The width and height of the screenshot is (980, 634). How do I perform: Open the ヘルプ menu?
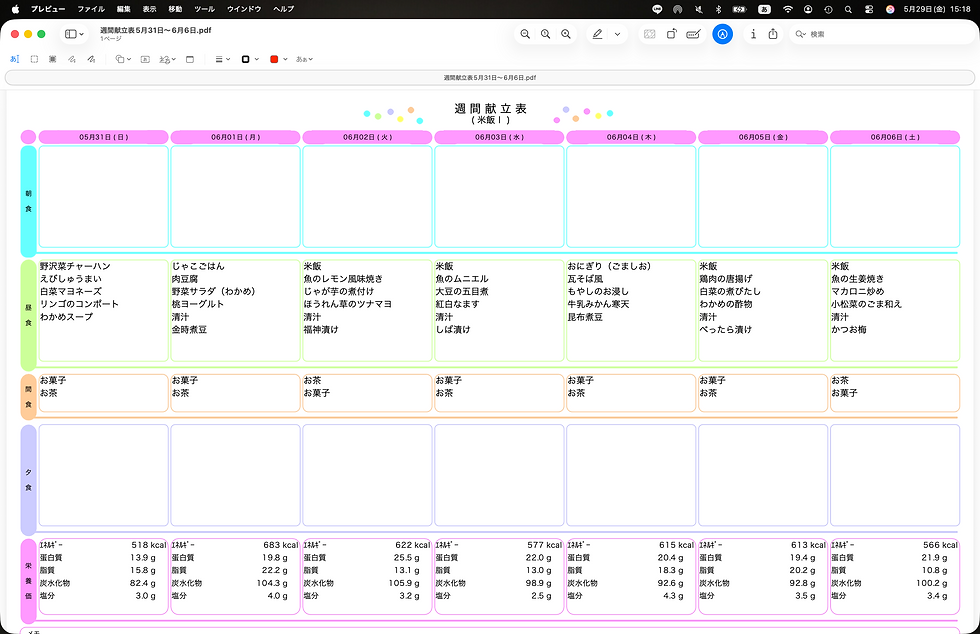pos(283,9)
